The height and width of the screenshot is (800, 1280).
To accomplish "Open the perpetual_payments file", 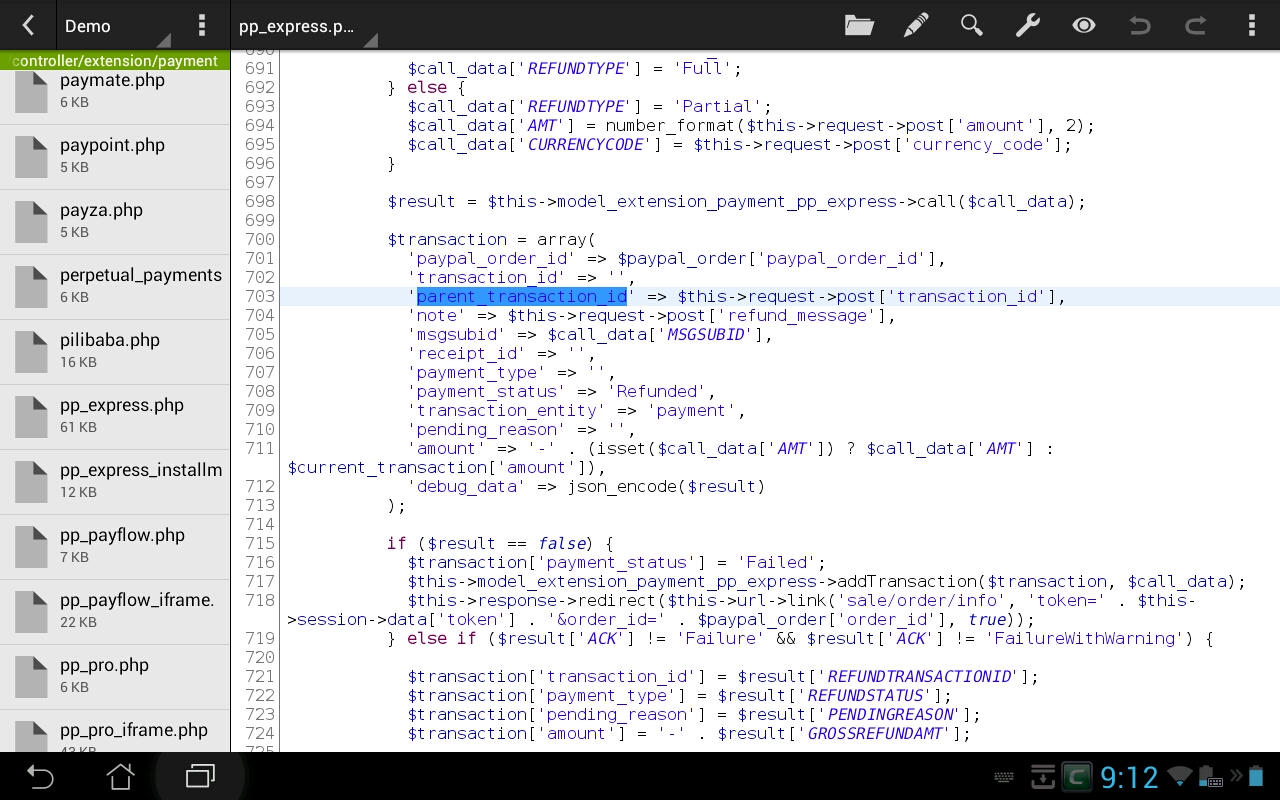I will [x=115, y=286].
